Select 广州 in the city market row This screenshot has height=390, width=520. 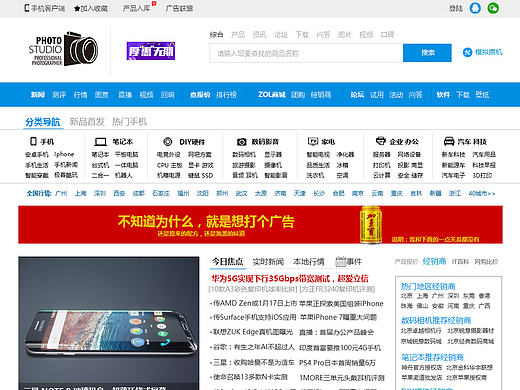tap(61, 193)
